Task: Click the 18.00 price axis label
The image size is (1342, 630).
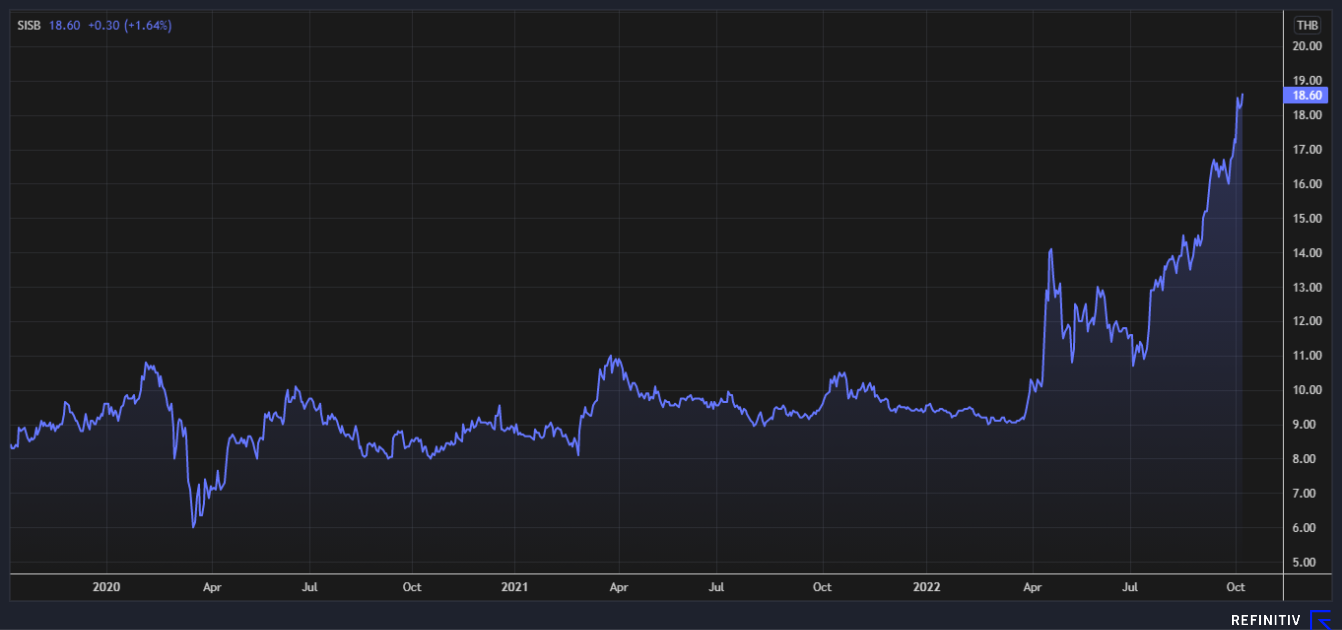Action: [x=1308, y=115]
